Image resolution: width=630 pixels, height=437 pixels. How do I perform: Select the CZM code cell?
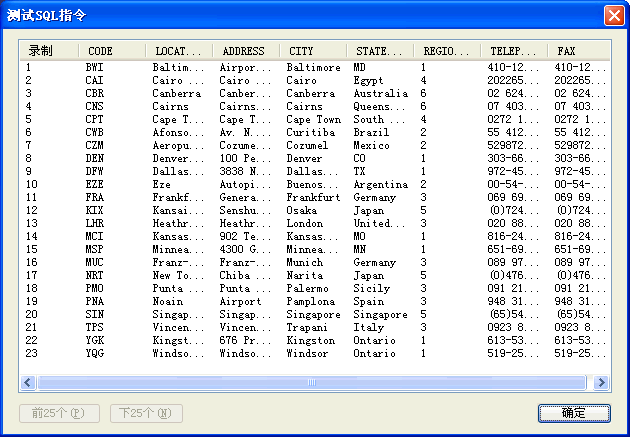click(x=94, y=145)
